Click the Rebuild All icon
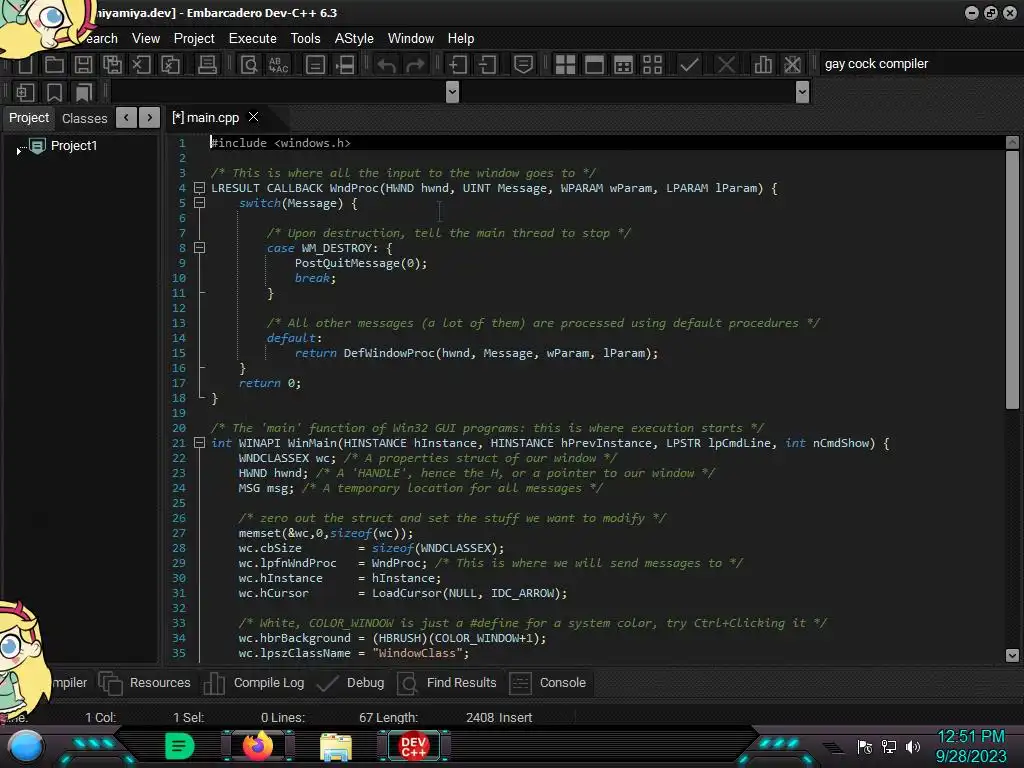Viewport: 1024px width, 768px height. click(652, 64)
